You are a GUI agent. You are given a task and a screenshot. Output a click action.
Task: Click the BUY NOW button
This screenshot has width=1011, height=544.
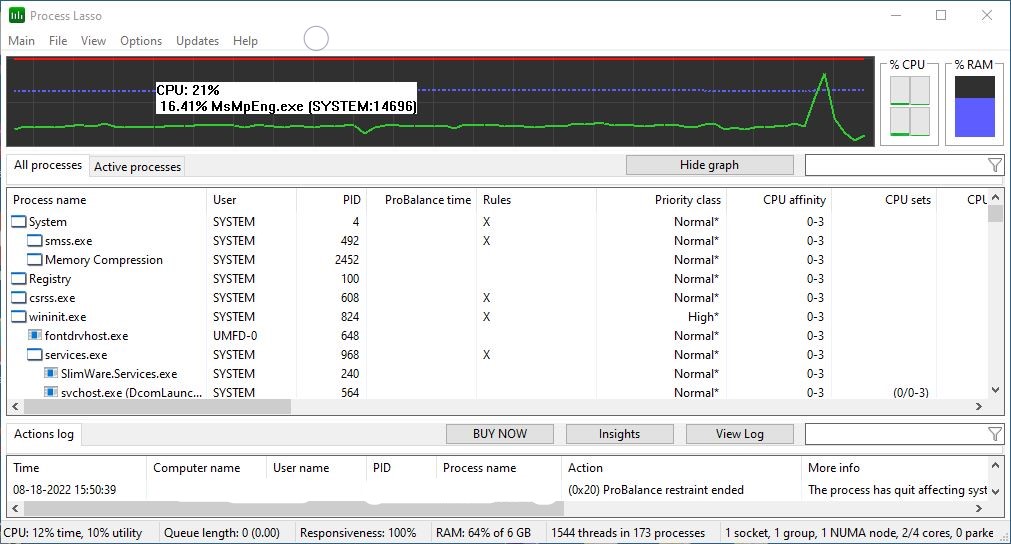[500, 434]
